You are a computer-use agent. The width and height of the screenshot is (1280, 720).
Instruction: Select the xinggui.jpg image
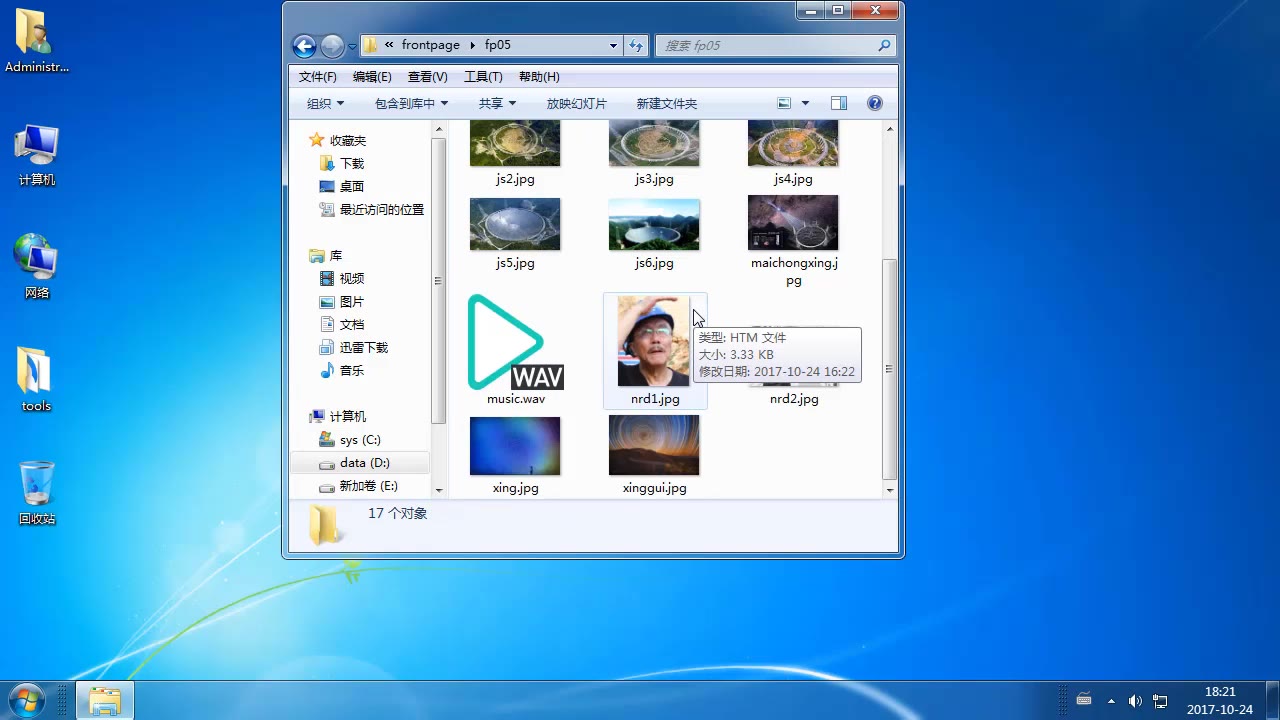(654, 445)
